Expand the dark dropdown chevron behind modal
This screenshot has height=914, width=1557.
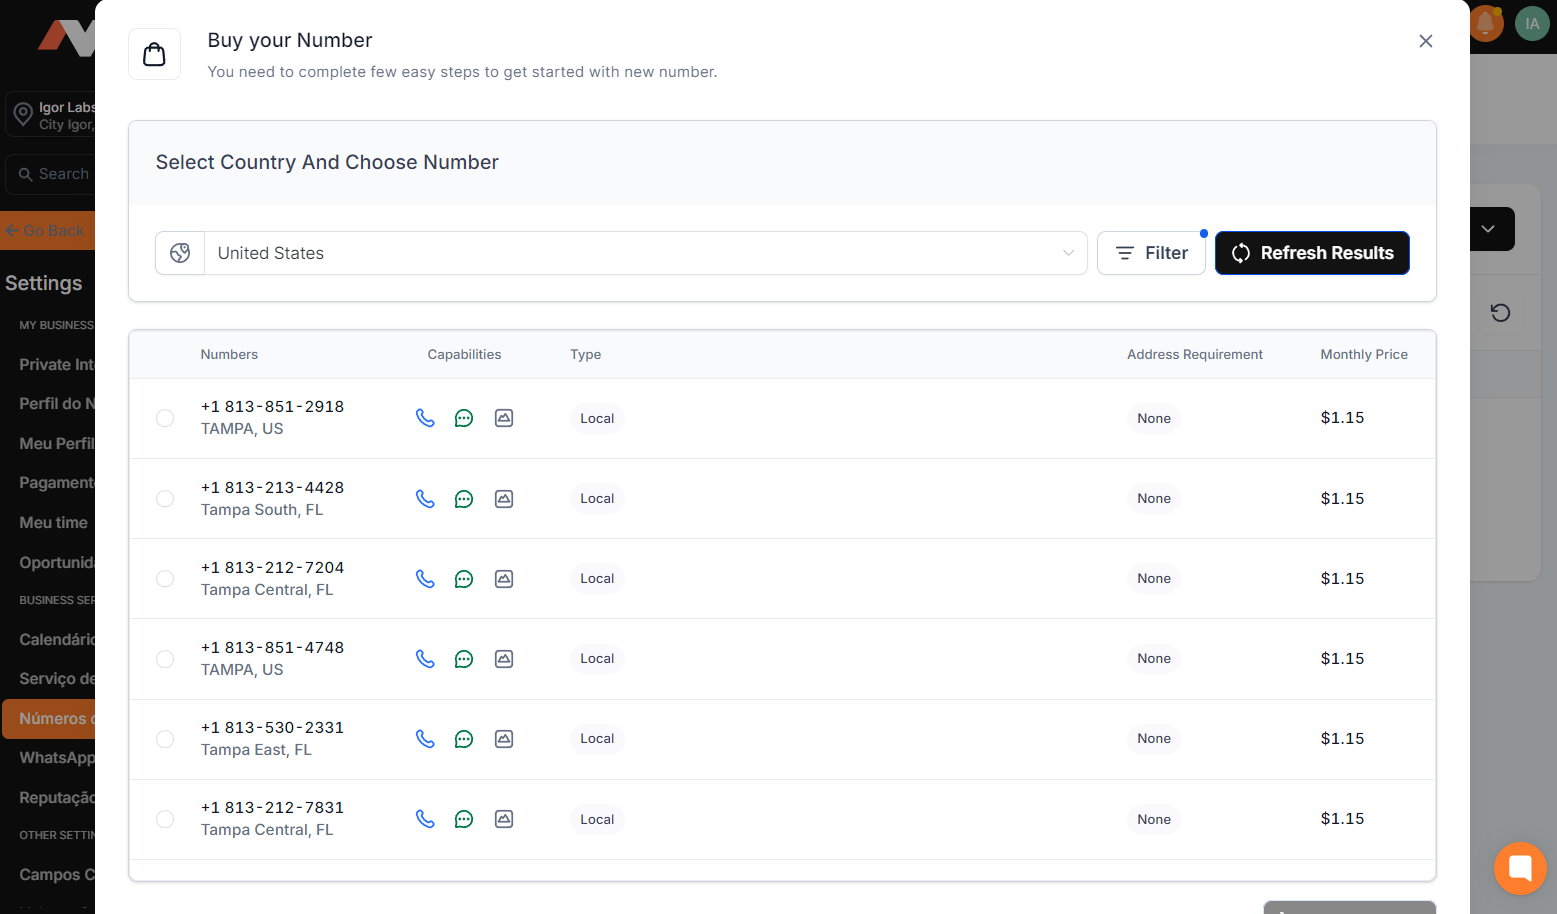tap(1488, 229)
